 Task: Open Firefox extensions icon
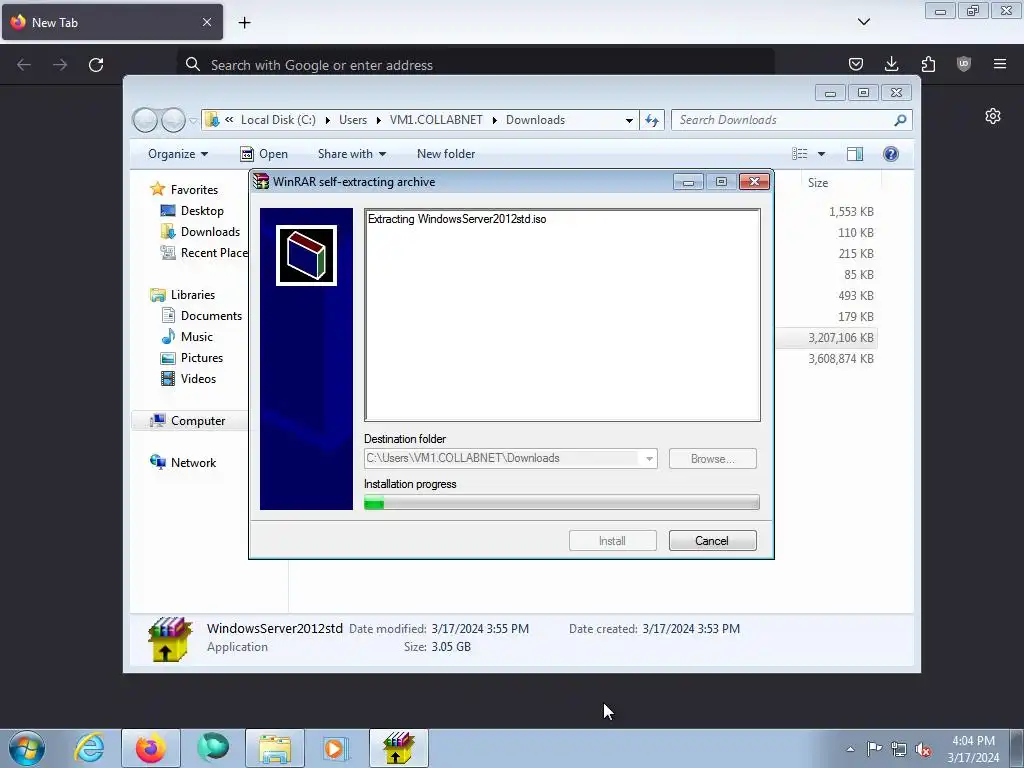pyautogui.click(x=928, y=64)
